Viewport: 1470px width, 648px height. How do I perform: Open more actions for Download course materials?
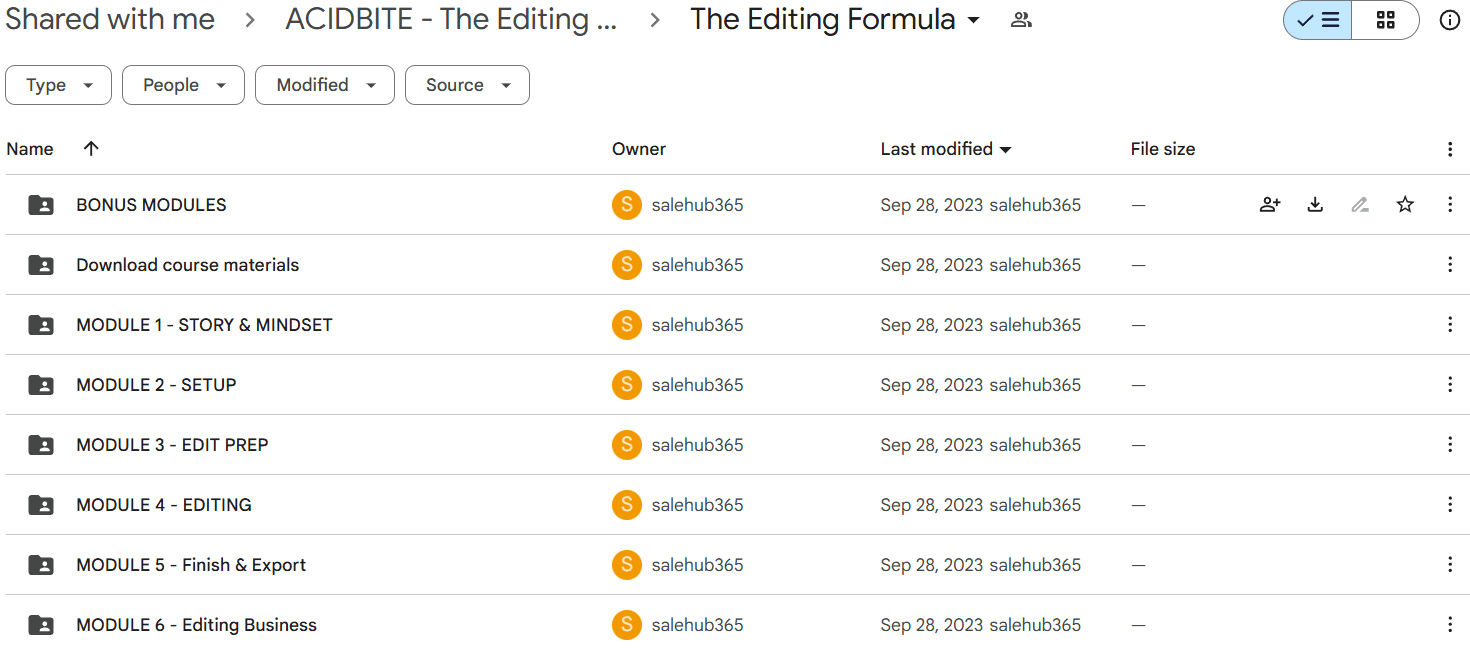1450,265
